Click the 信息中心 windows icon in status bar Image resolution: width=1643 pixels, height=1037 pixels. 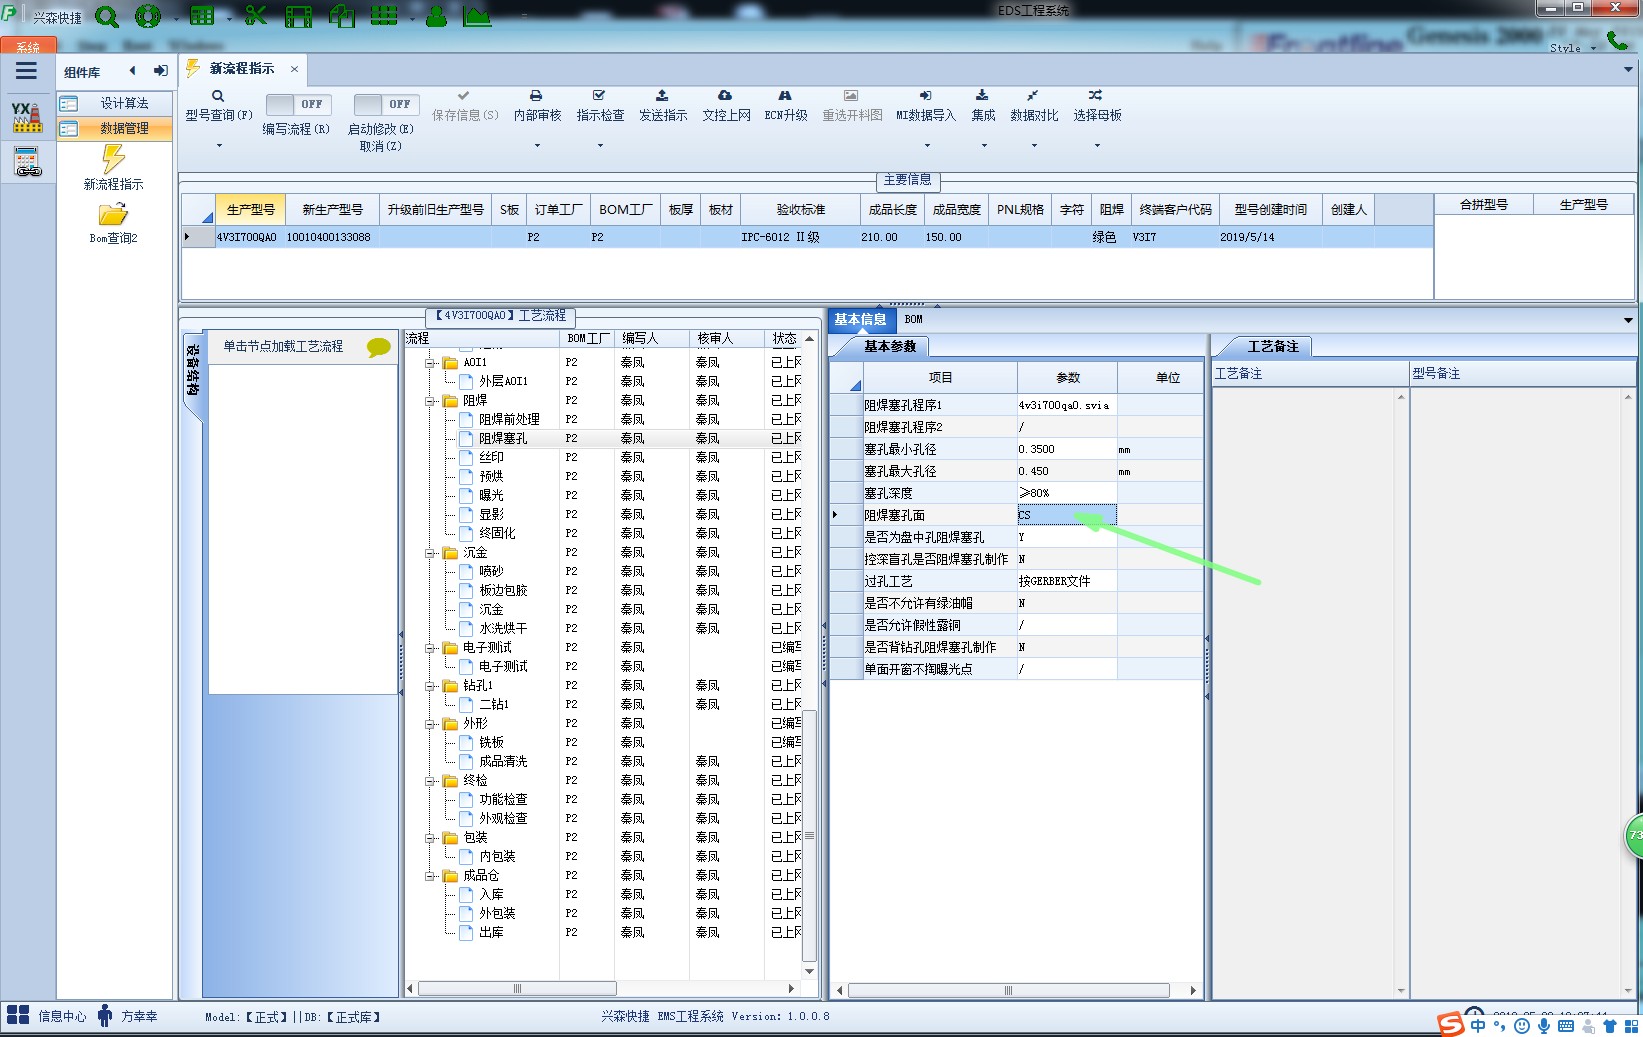pyautogui.click(x=17, y=1015)
